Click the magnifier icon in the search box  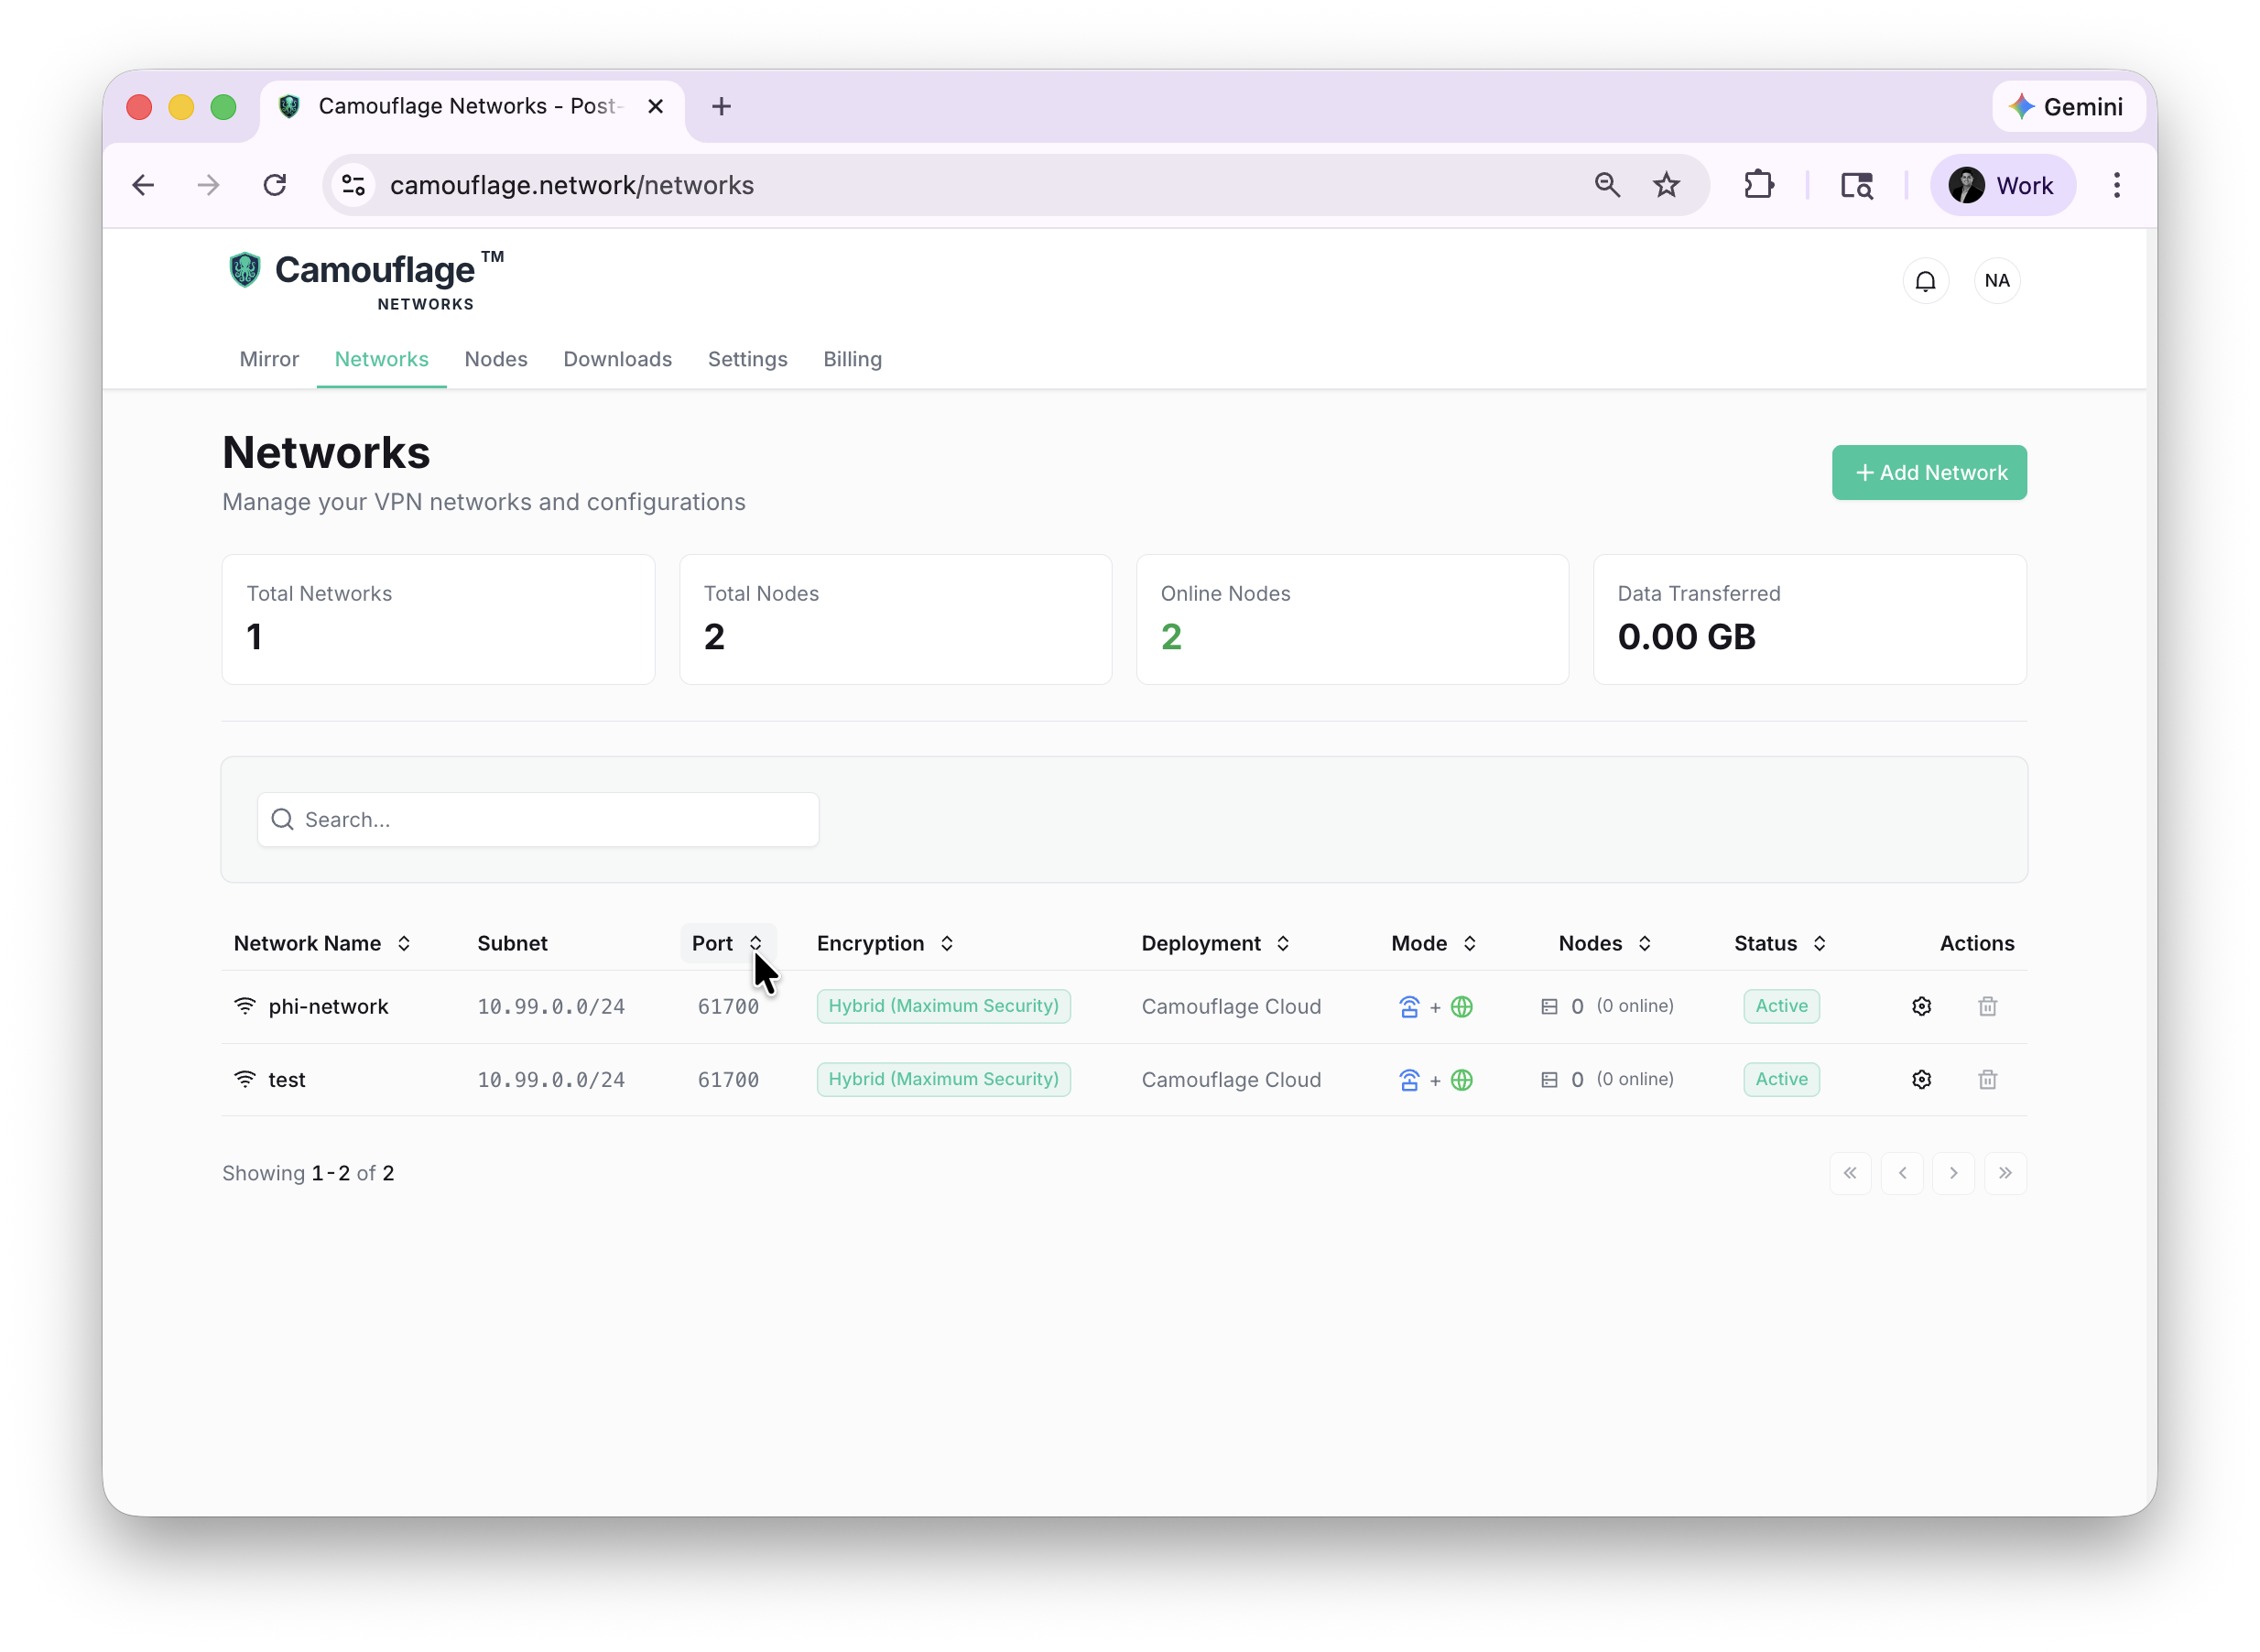(283, 819)
